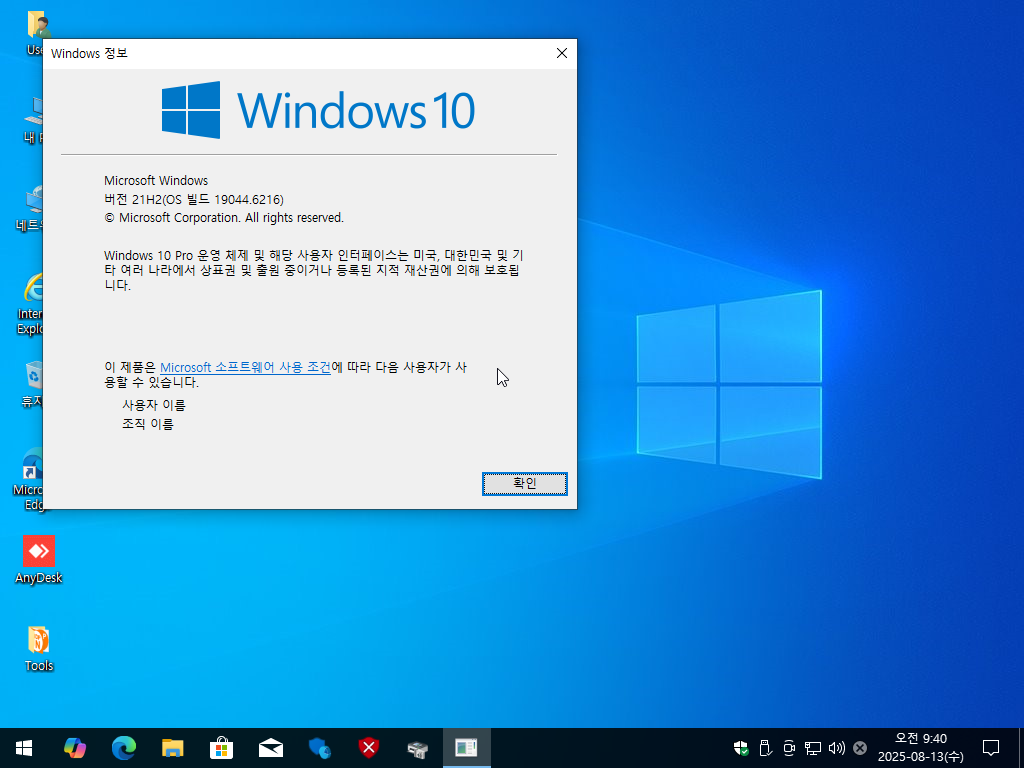Select the 내 PC desktop icon

pyautogui.click(x=33, y=121)
